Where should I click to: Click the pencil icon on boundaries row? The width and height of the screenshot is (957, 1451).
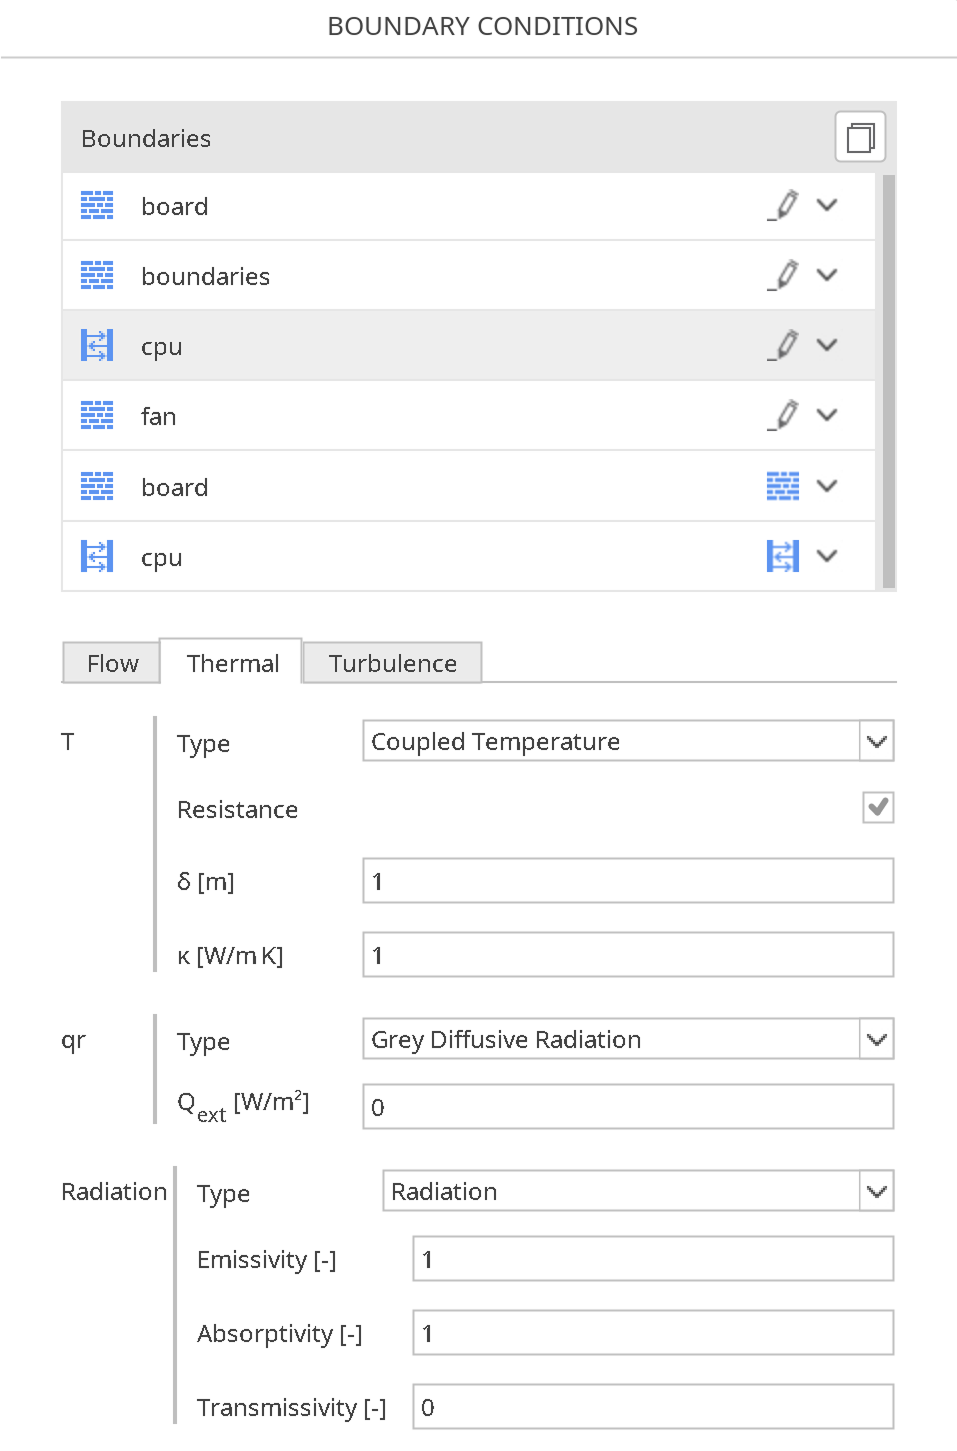click(784, 274)
